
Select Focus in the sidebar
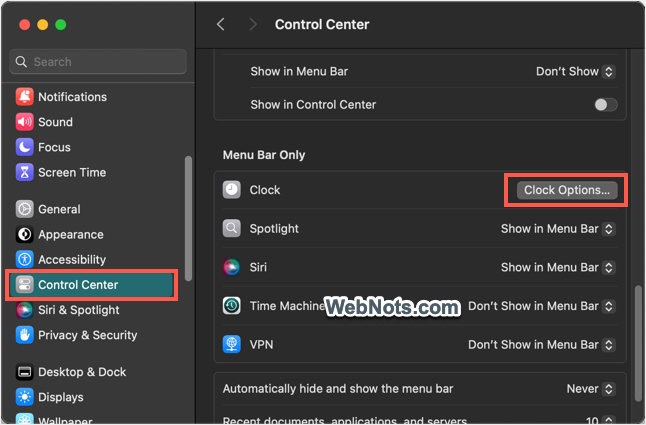pyautogui.click(x=92, y=147)
